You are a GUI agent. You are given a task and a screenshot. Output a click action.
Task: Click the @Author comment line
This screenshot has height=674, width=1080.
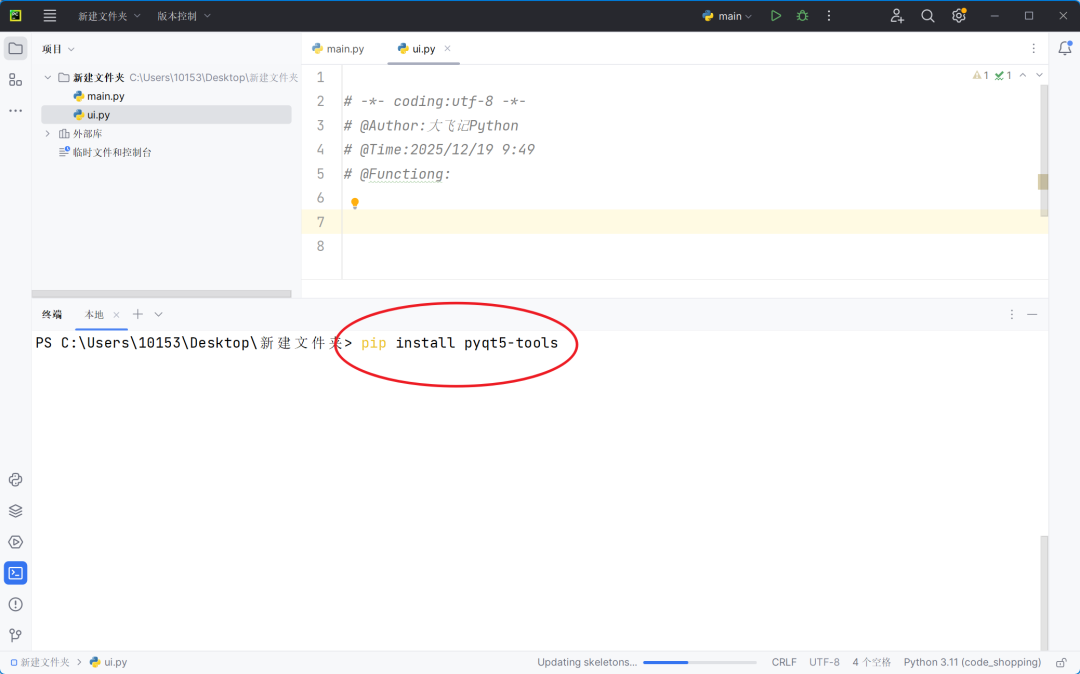click(x=431, y=125)
